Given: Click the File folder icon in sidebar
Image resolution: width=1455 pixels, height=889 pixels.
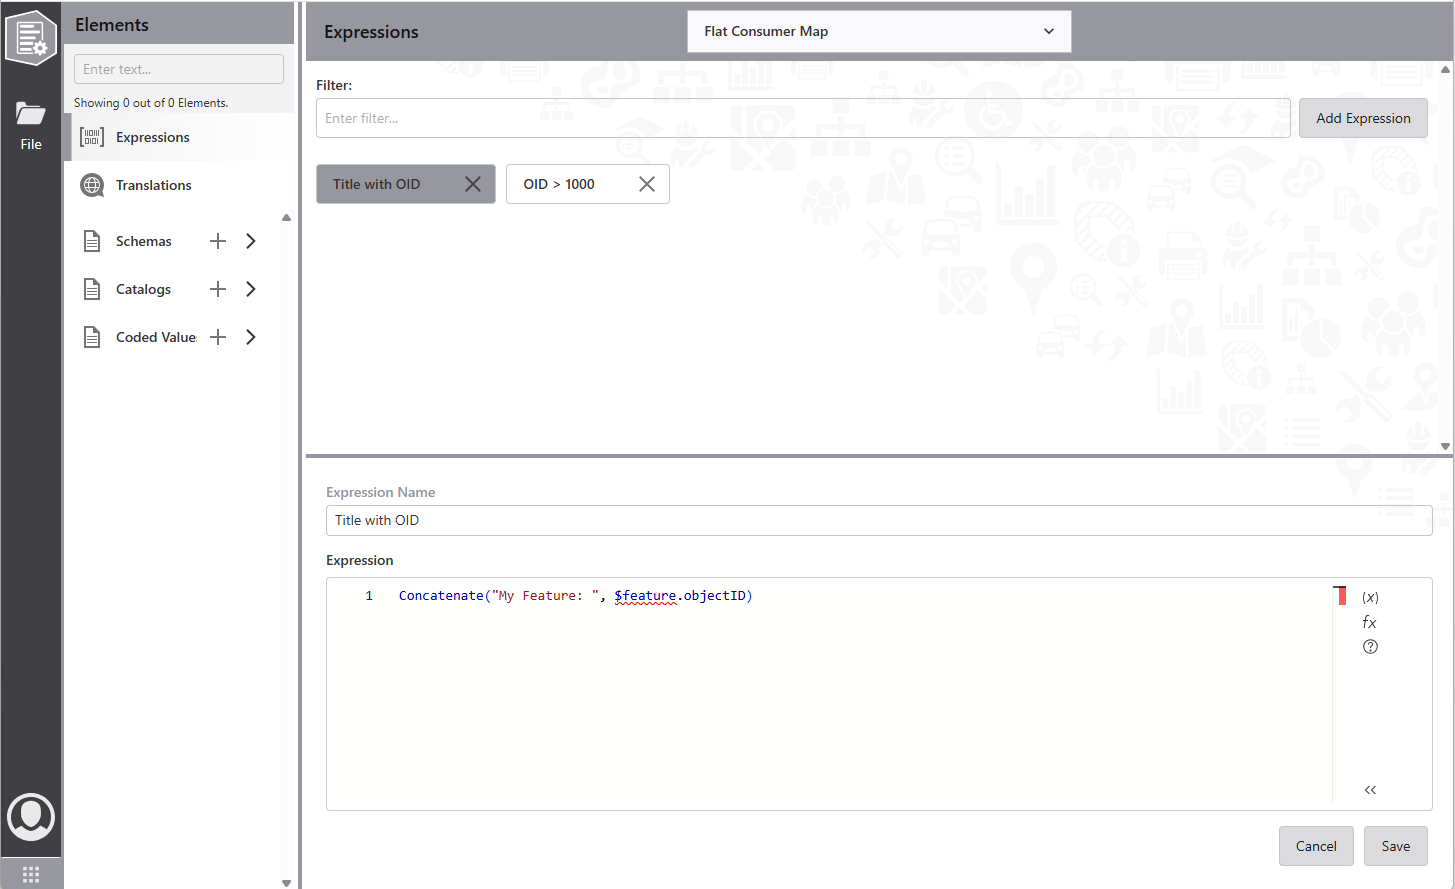Looking at the screenshot, I should [x=30, y=112].
